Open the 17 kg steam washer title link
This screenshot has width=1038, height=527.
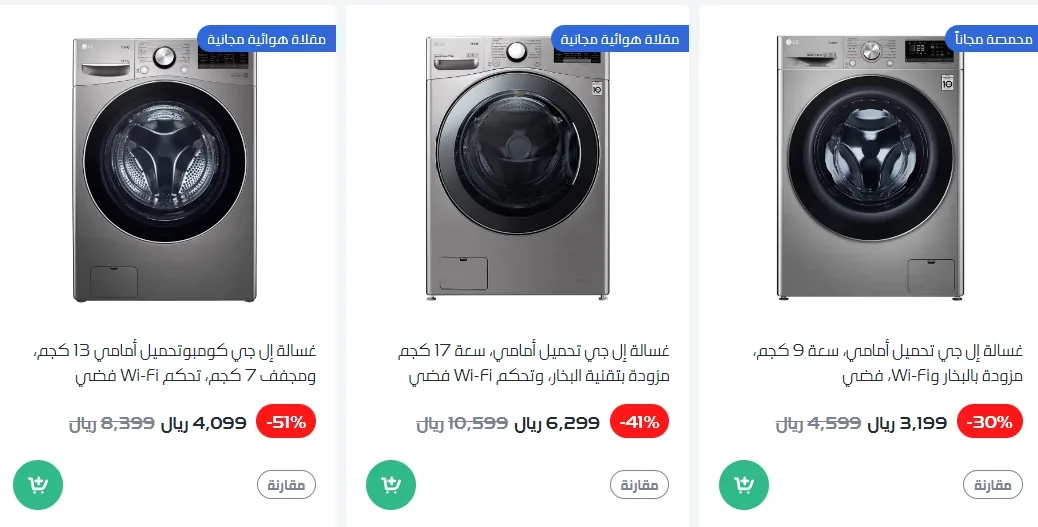click(x=534, y=364)
